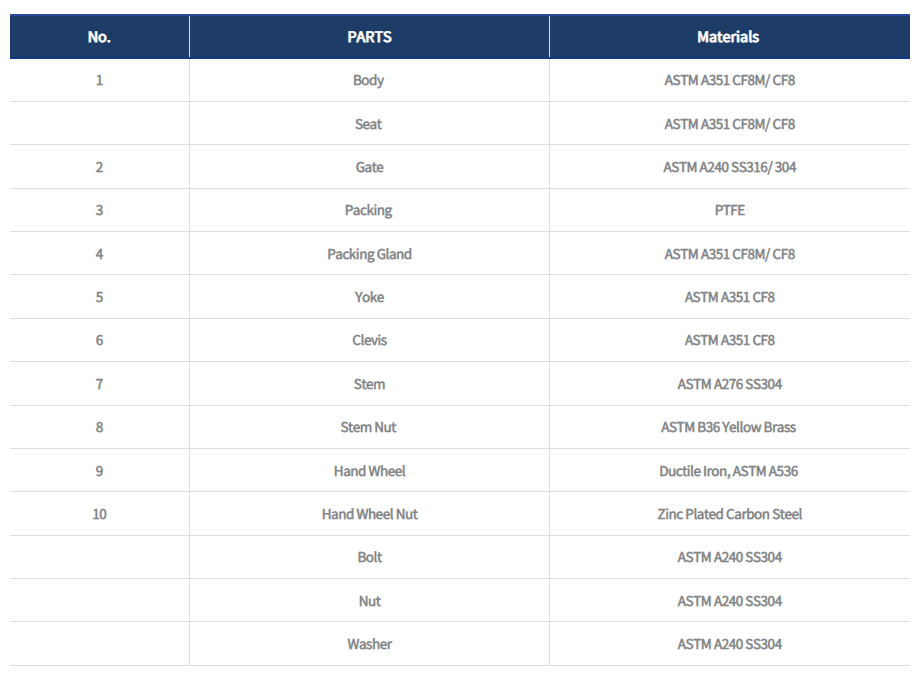The width and height of the screenshot is (922, 684).
Task: Select the "Clevis" part cell
Action: (369, 340)
